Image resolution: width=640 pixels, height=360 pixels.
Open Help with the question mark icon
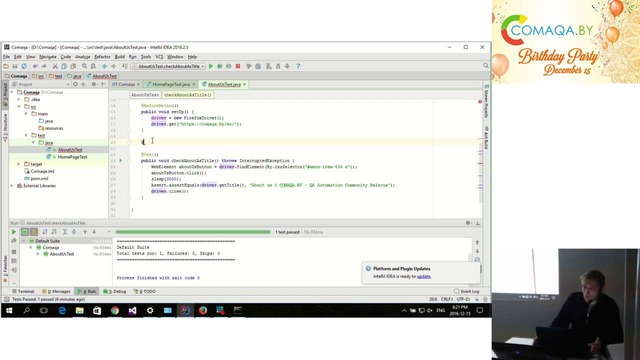pyautogui.click(x=298, y=66)
